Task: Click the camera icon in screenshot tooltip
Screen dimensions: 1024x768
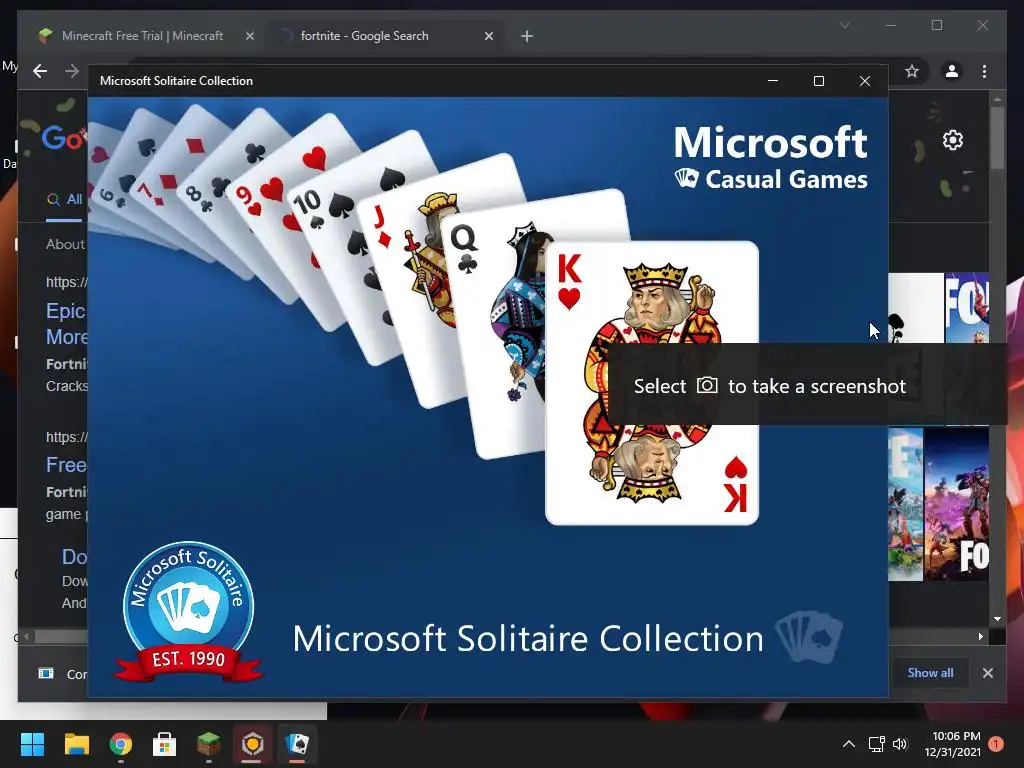Action: 707,385
